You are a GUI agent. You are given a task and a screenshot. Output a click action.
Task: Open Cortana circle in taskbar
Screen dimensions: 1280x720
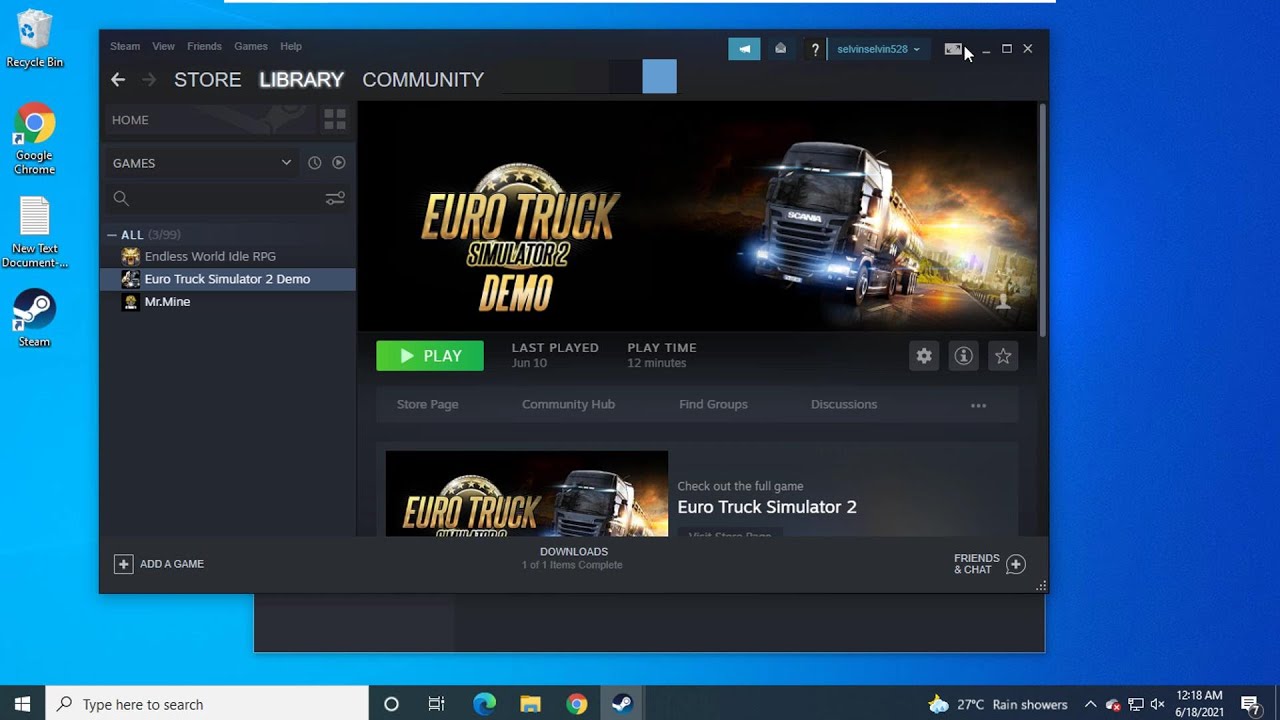coord(391,704)
